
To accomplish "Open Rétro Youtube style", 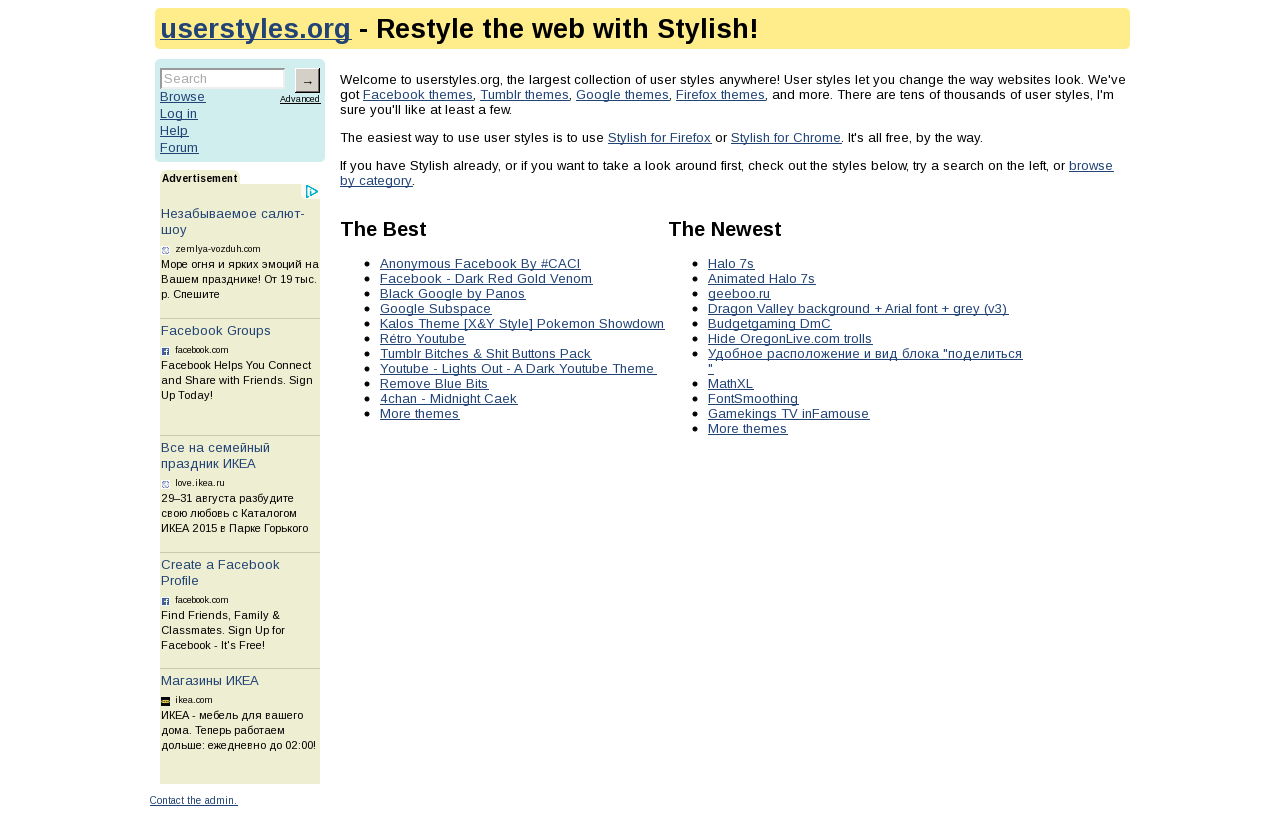I will click(x=422, y=339).
